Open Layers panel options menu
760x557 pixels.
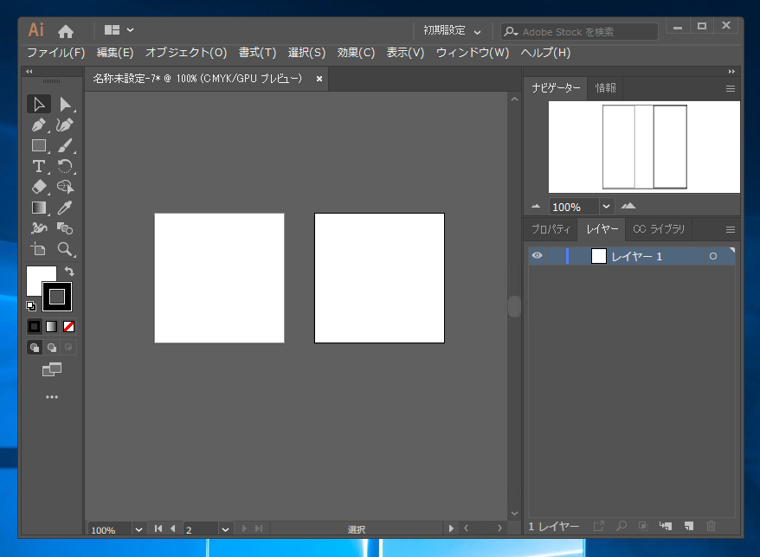(730, 230)
